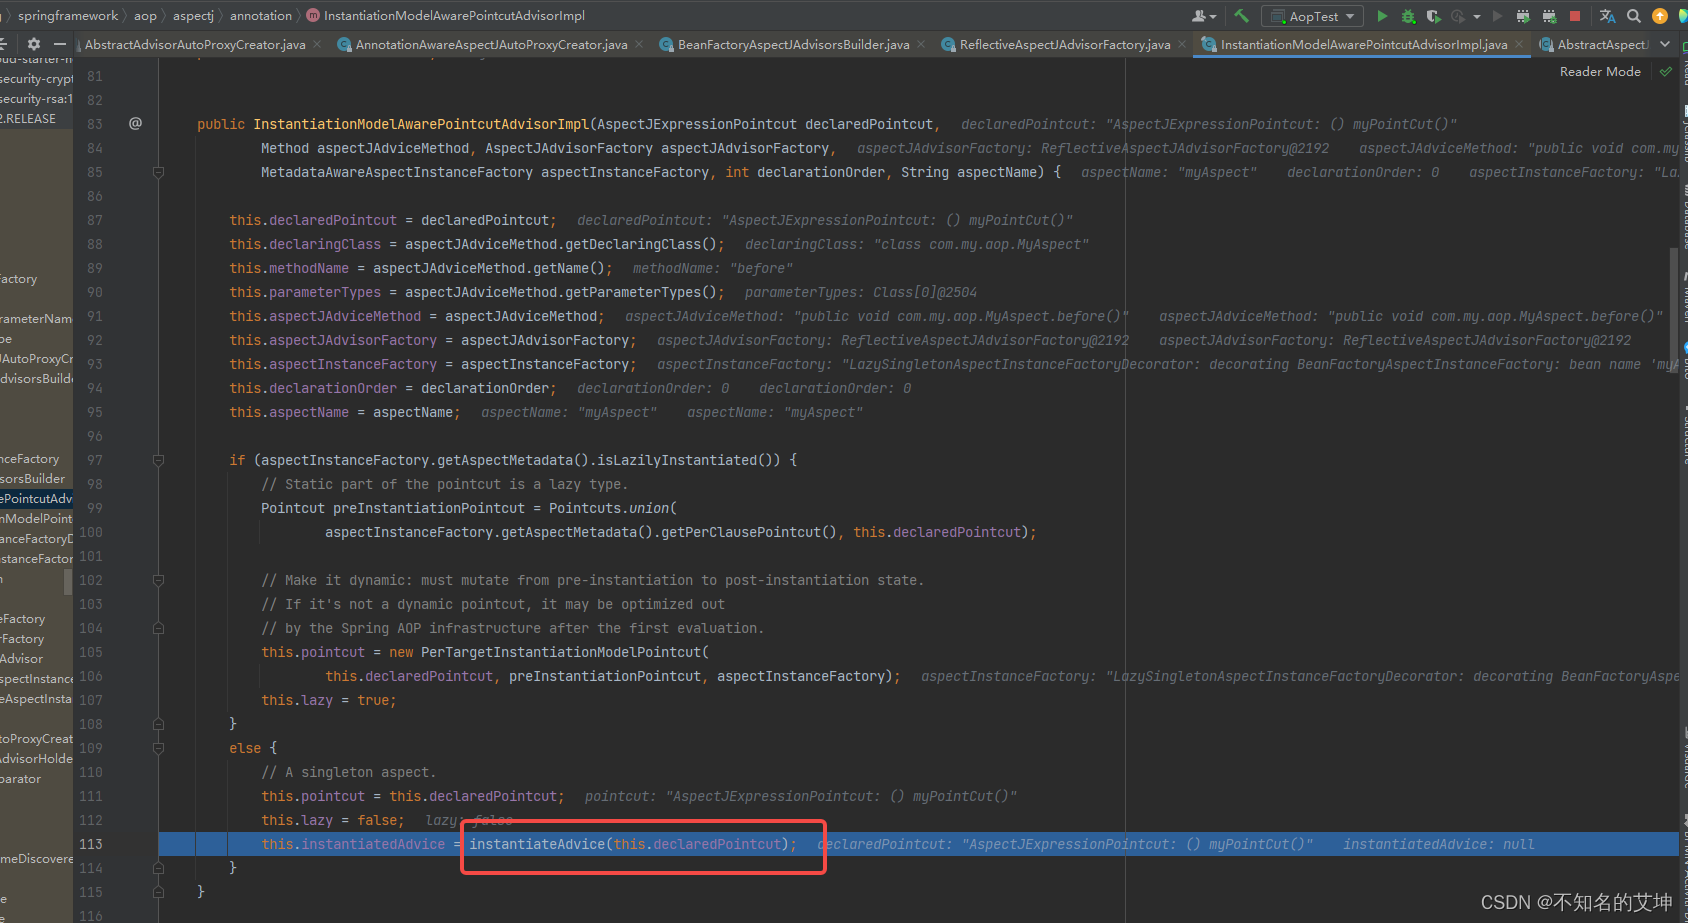
Task: Stop the running process with red square
Action: [1575, 16]
